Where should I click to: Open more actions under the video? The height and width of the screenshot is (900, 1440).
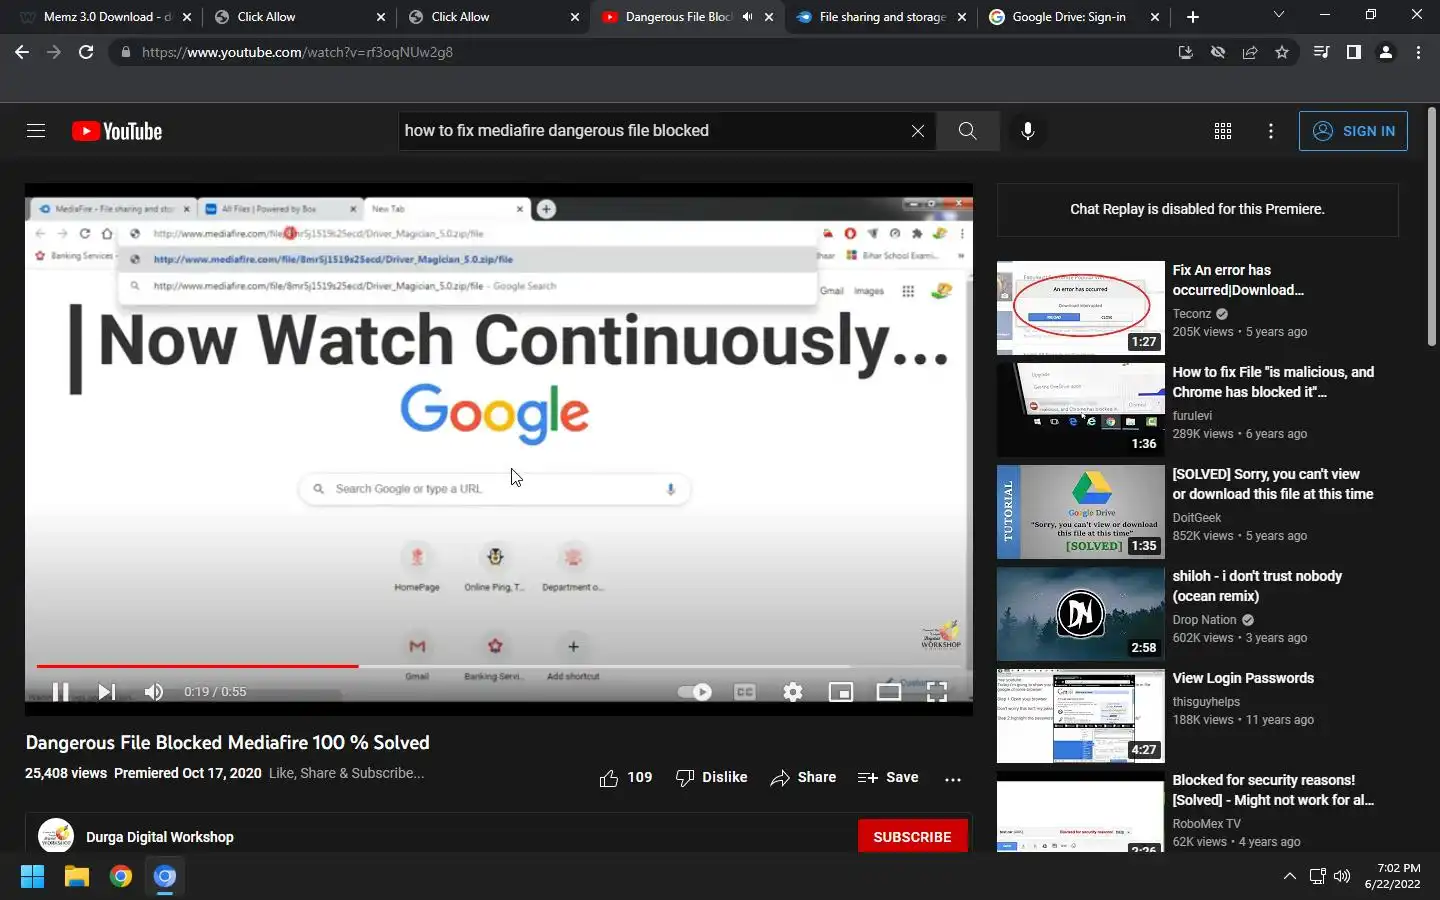953,779
